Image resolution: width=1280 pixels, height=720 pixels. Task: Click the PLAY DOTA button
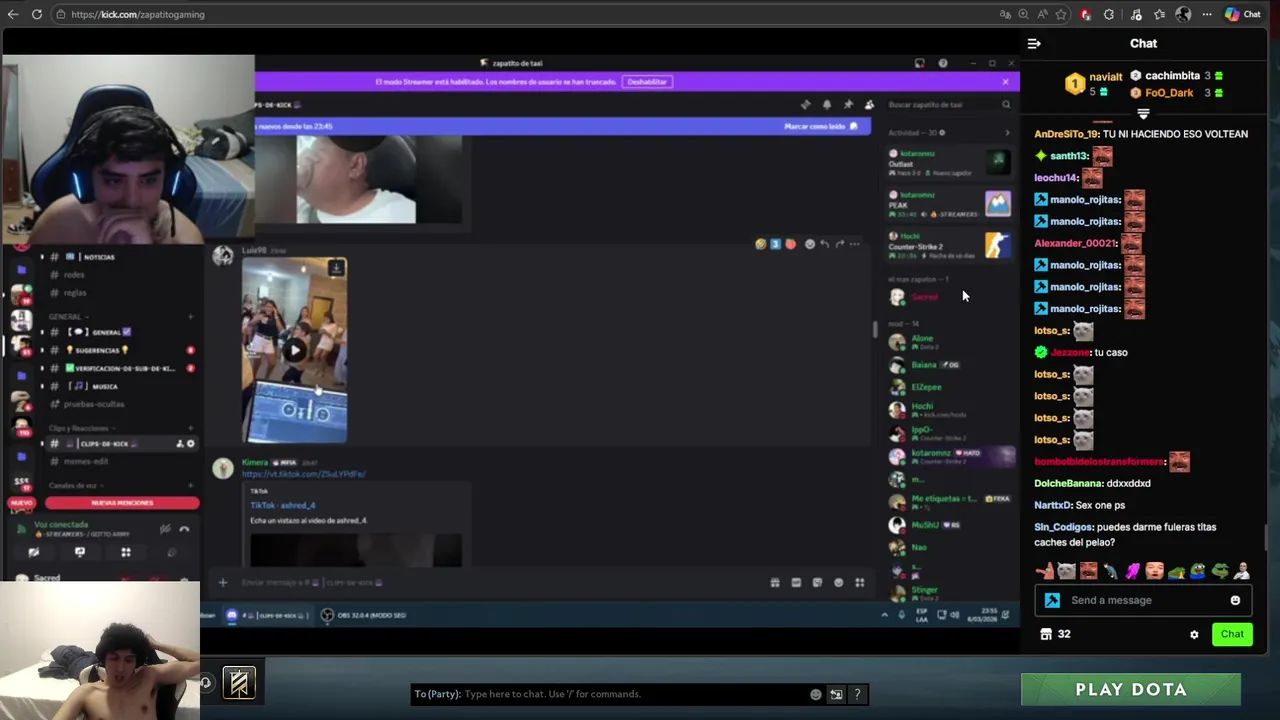(x=1131, y=689)
